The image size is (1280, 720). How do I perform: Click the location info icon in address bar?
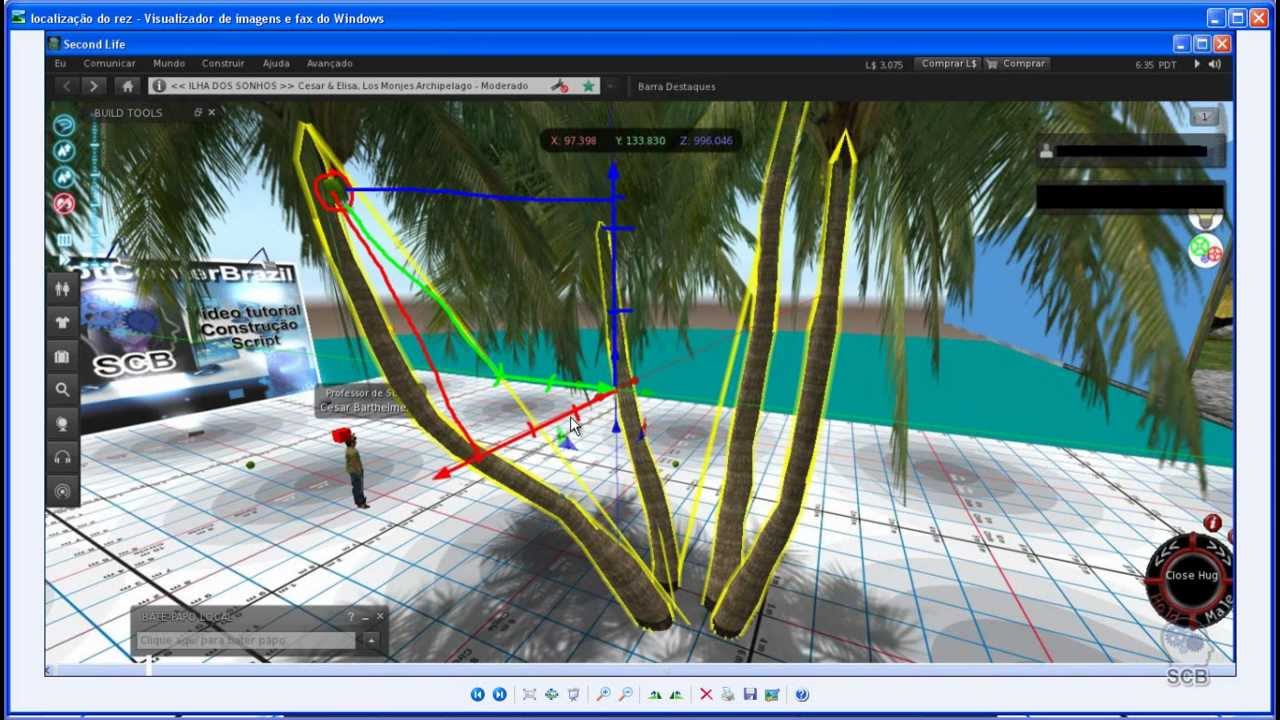point(159,86)
